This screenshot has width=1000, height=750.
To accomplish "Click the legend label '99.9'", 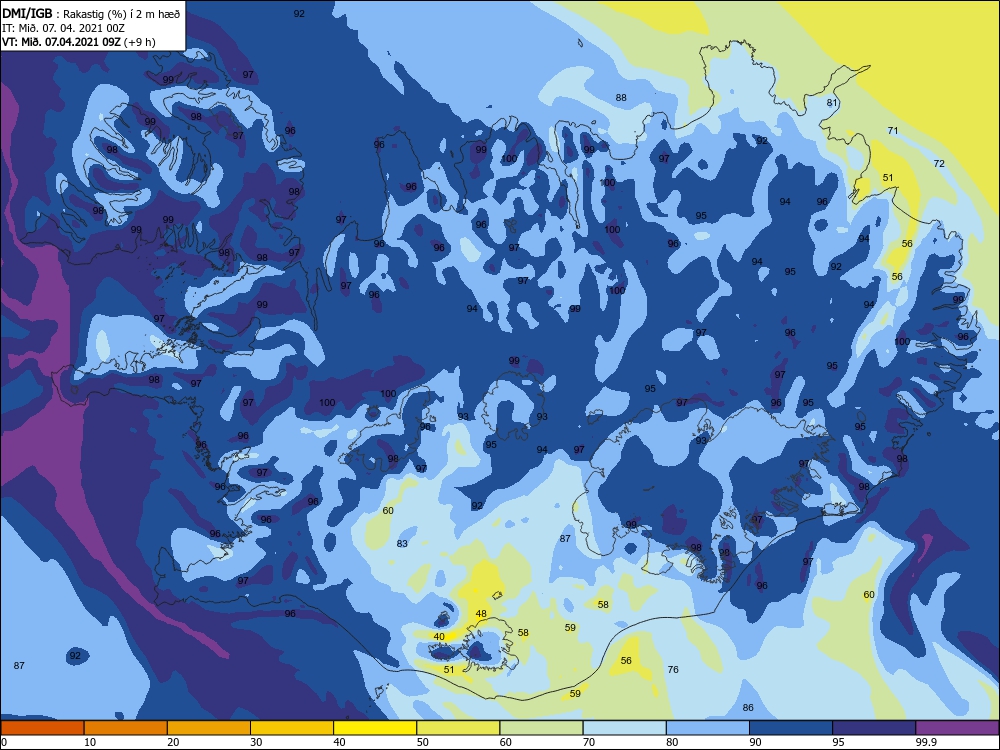I will (926, 742).
